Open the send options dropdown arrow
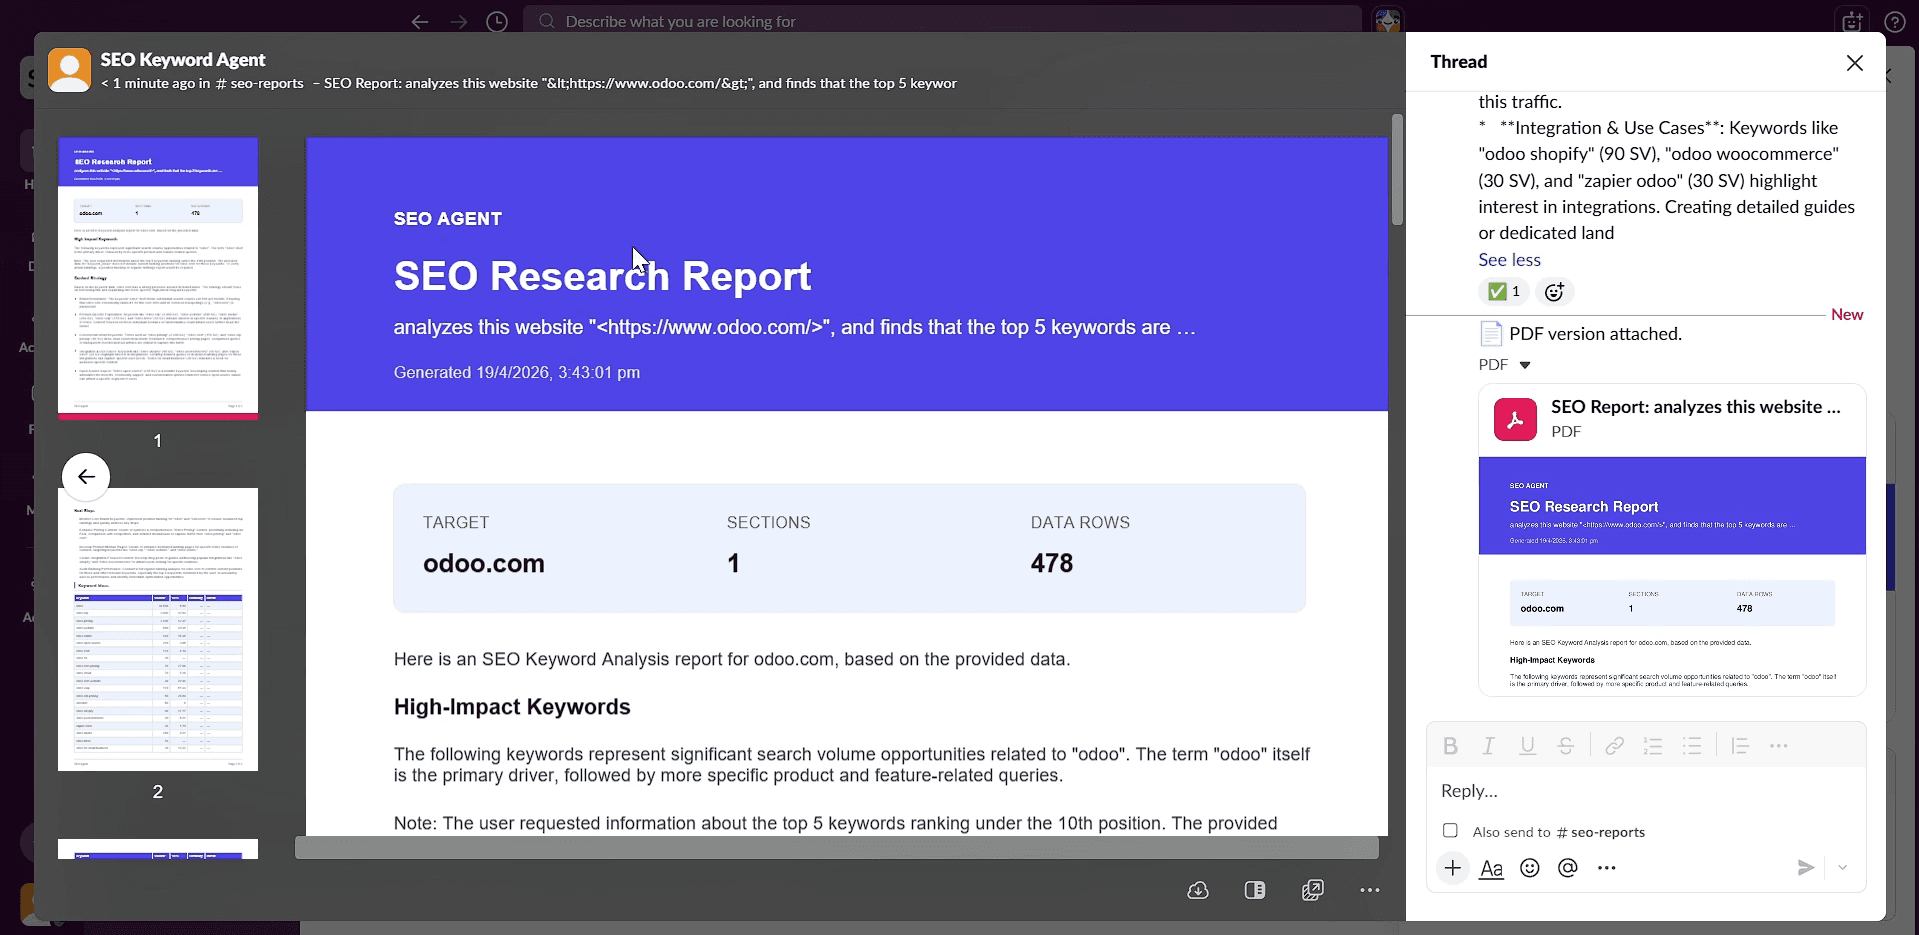 1843,868
